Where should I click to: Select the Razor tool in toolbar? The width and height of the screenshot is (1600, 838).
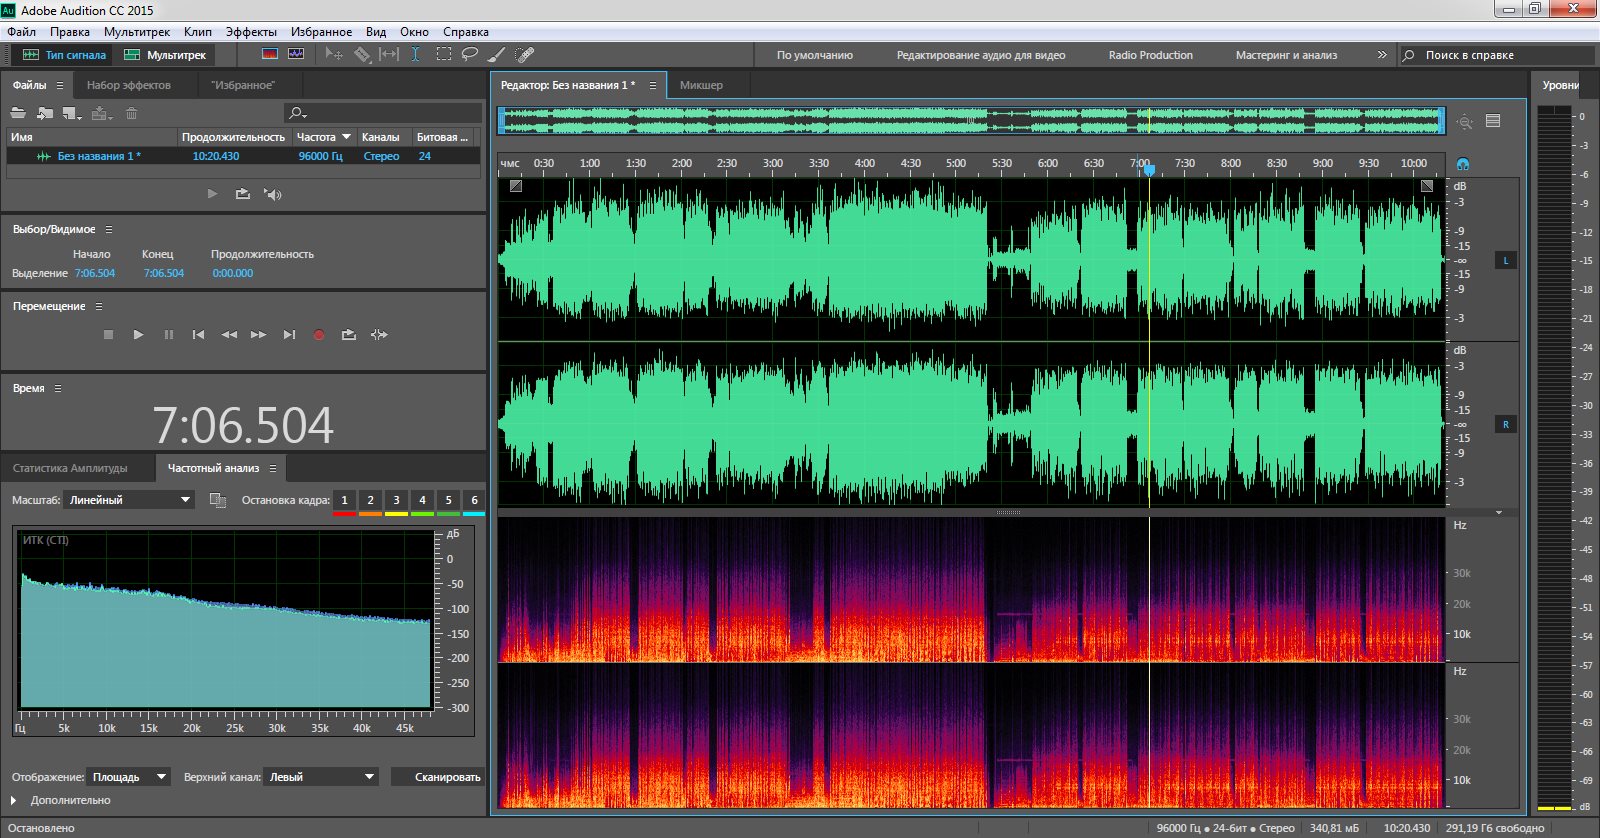pyautogui.click(x=362, y=54)
